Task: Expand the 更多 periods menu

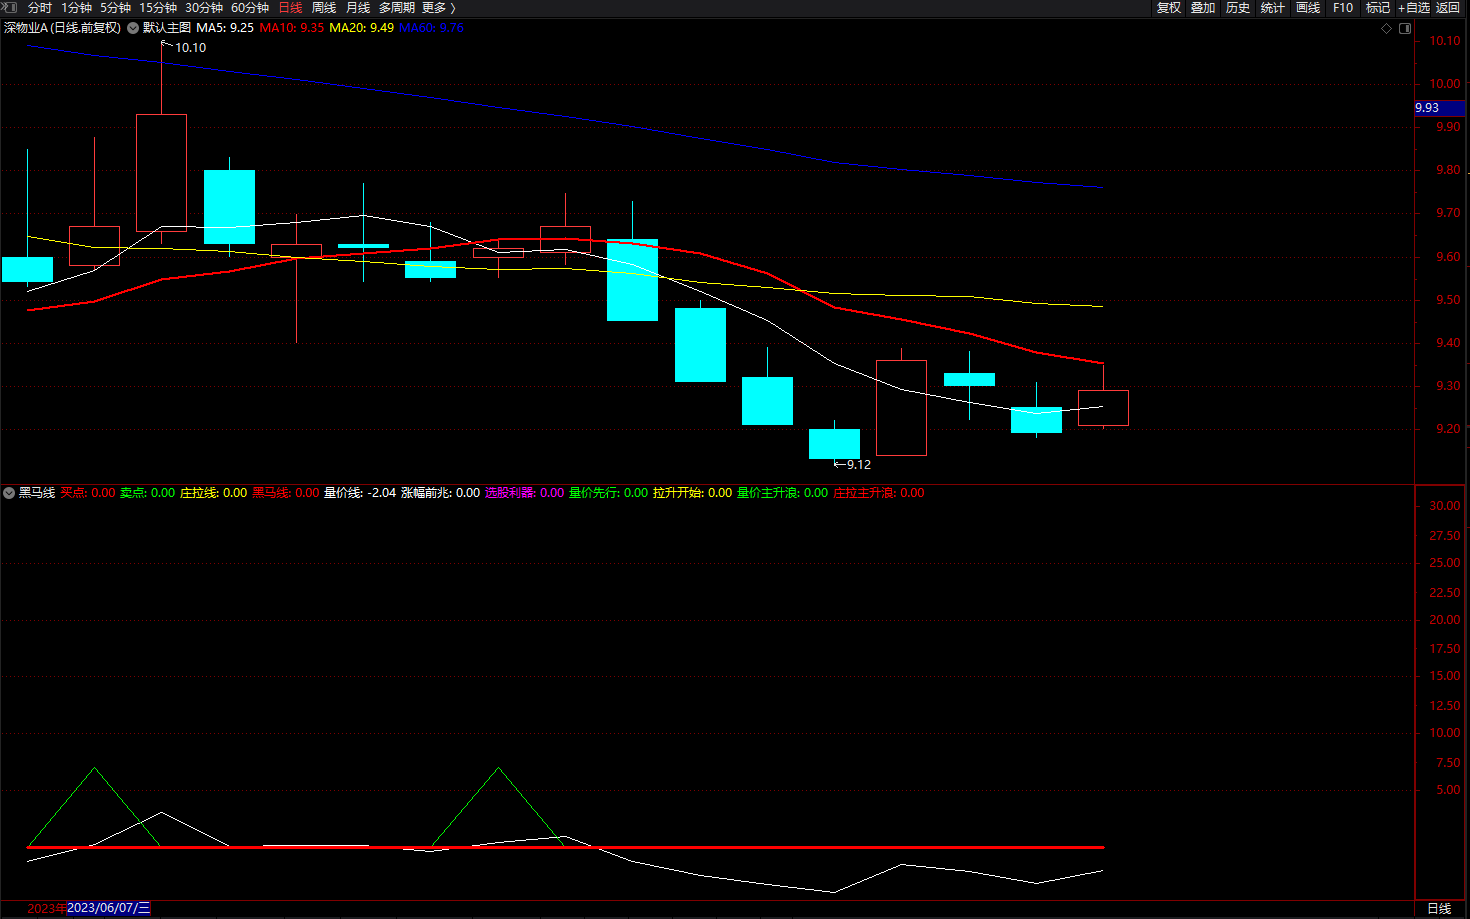Action: click(x=438, y=8)
